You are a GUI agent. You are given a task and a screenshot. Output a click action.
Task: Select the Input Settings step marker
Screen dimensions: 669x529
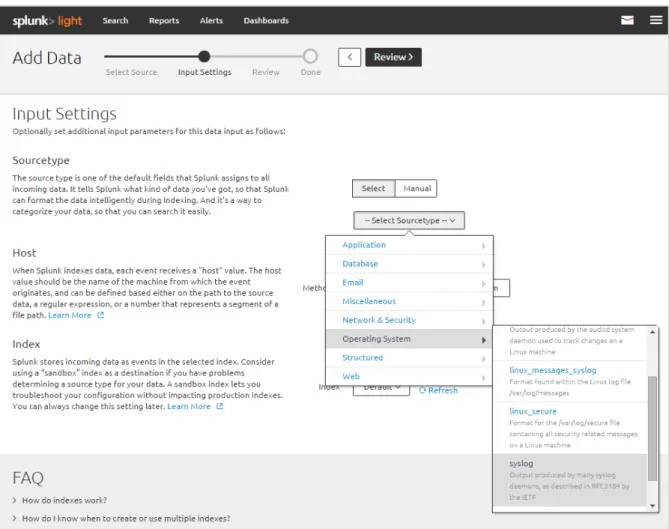tap(204, 56)
